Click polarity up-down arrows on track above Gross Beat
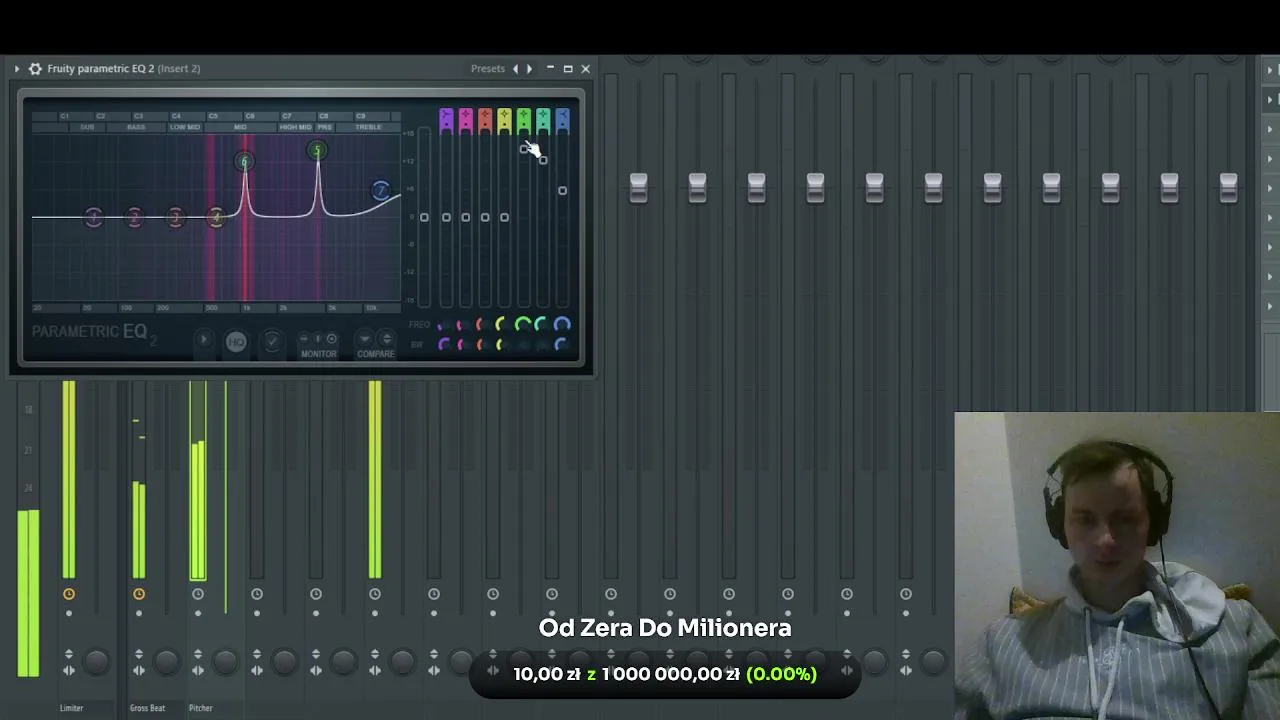 139,654
